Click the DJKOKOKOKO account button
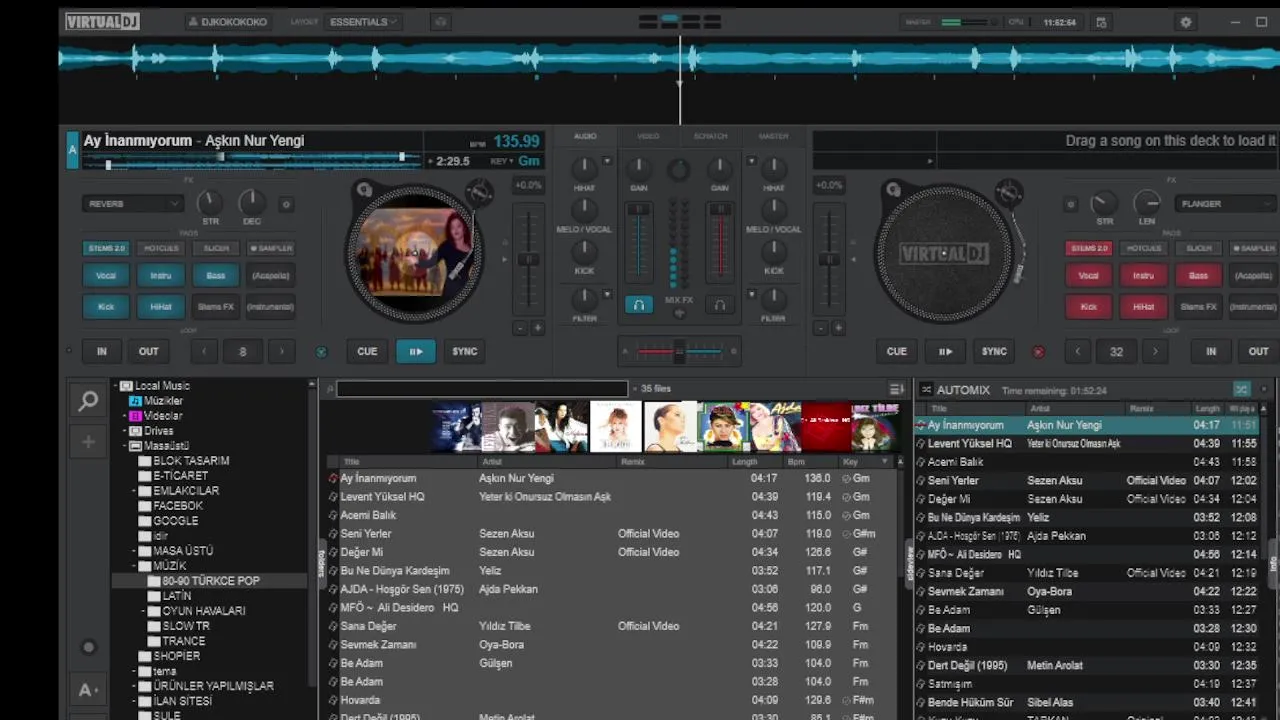Viewport: 1280px width, 720px height. pos(227,22)
